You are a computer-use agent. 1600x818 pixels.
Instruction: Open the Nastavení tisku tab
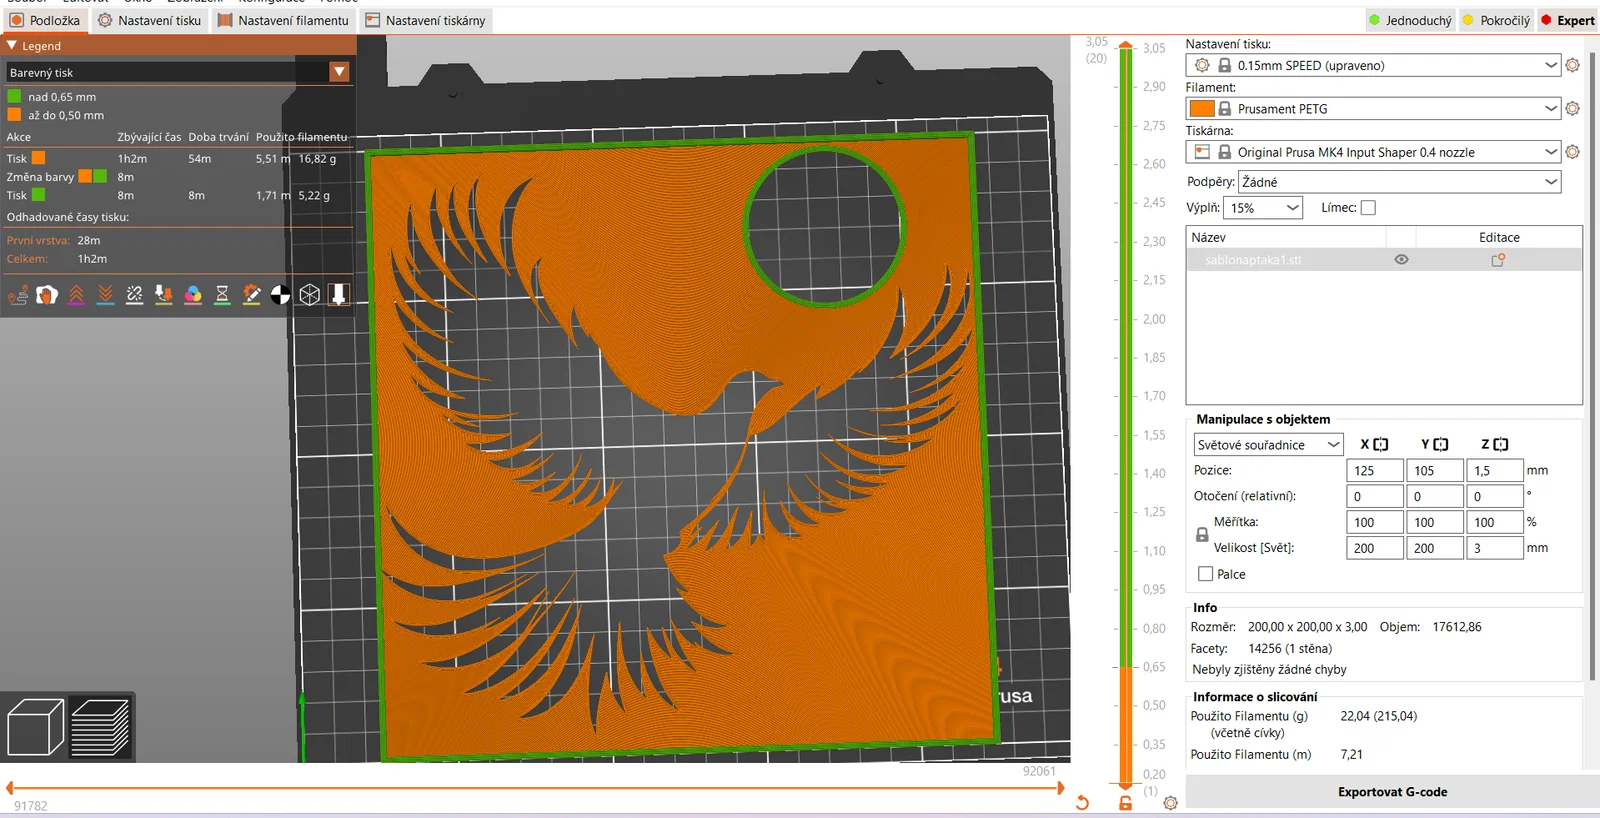(x=150, y=20)
